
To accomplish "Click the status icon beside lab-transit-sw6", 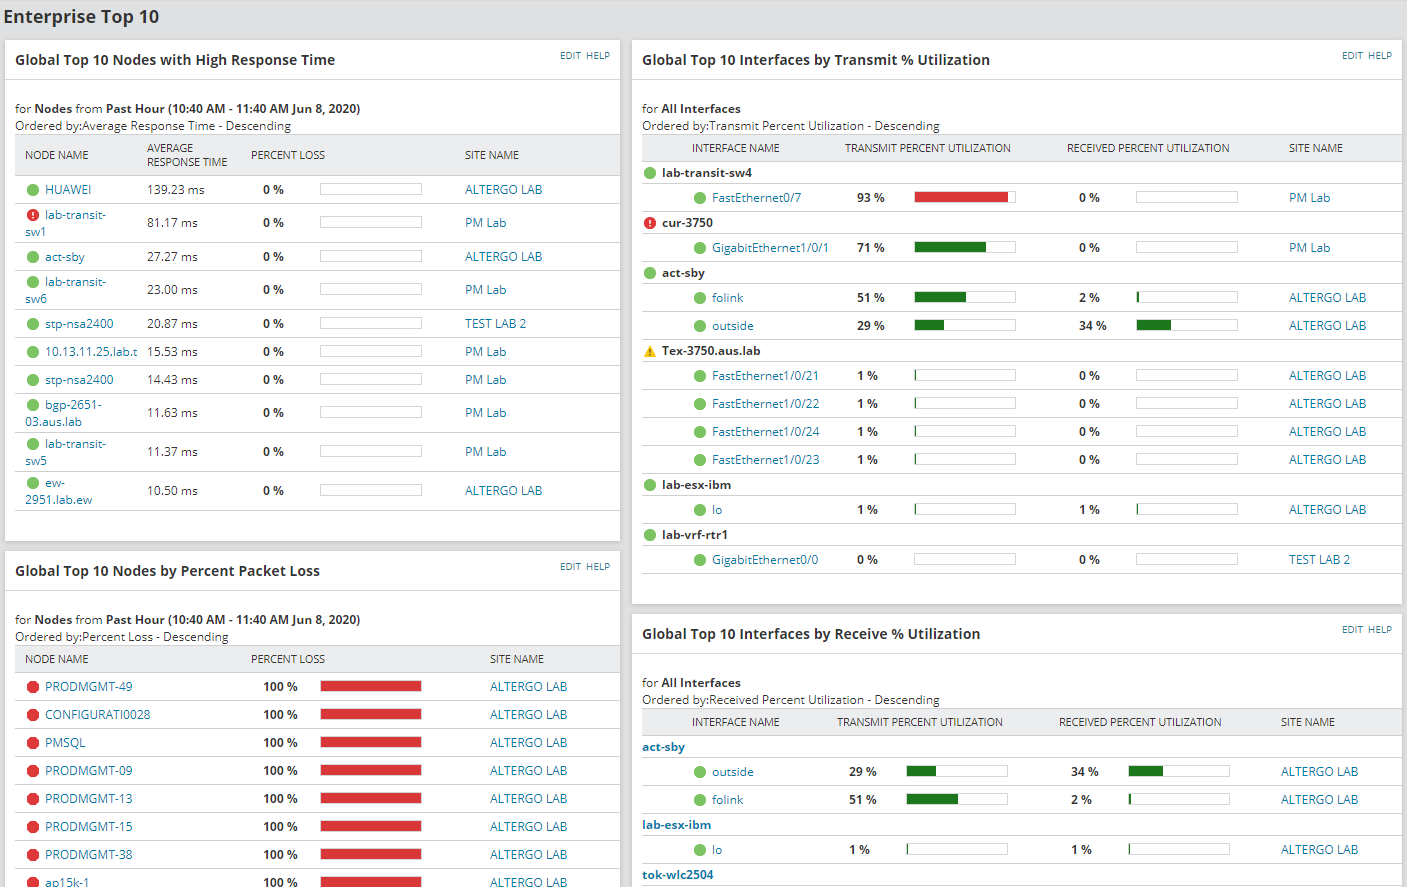I will [33, 282].
